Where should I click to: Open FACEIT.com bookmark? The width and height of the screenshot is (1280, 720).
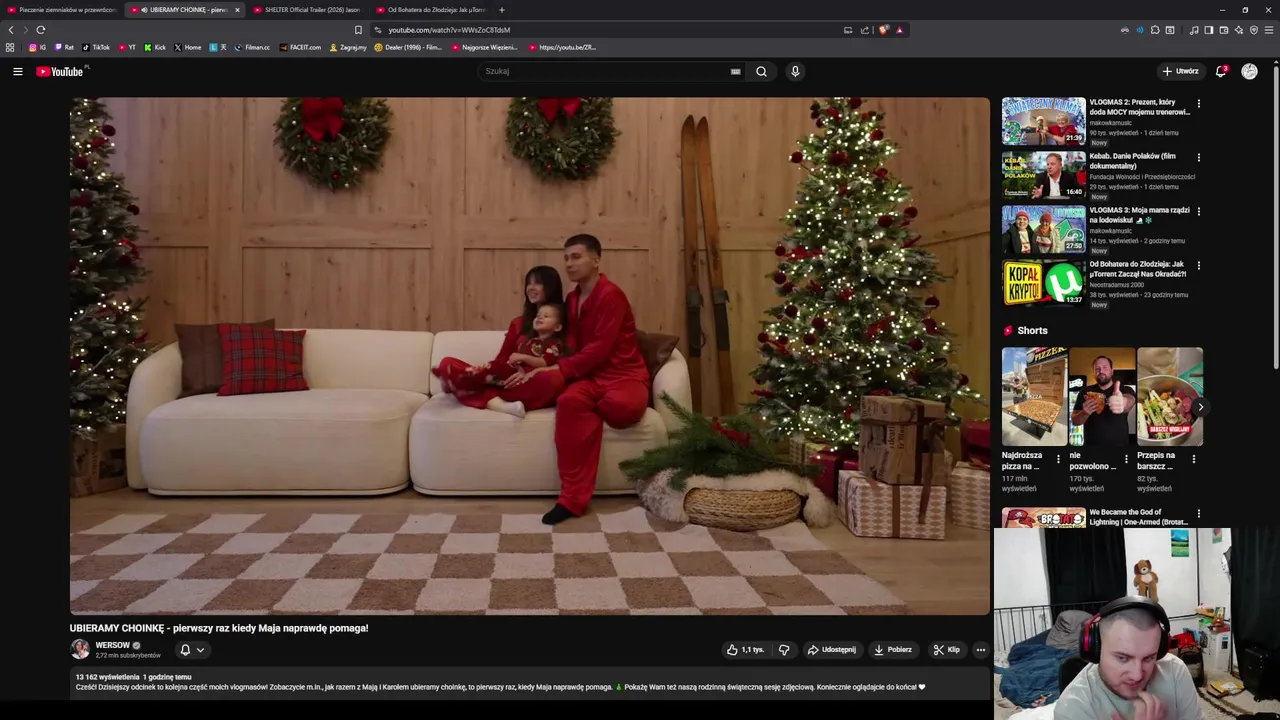301,47
